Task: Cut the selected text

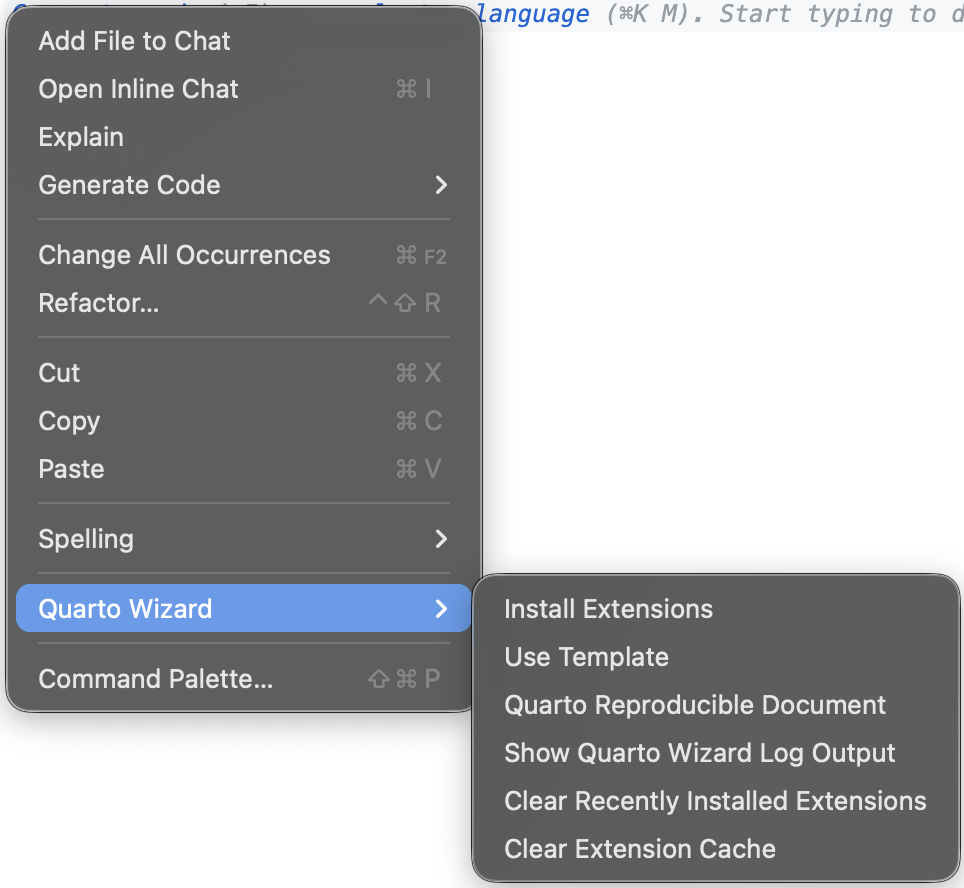Action: pos(58,373)
